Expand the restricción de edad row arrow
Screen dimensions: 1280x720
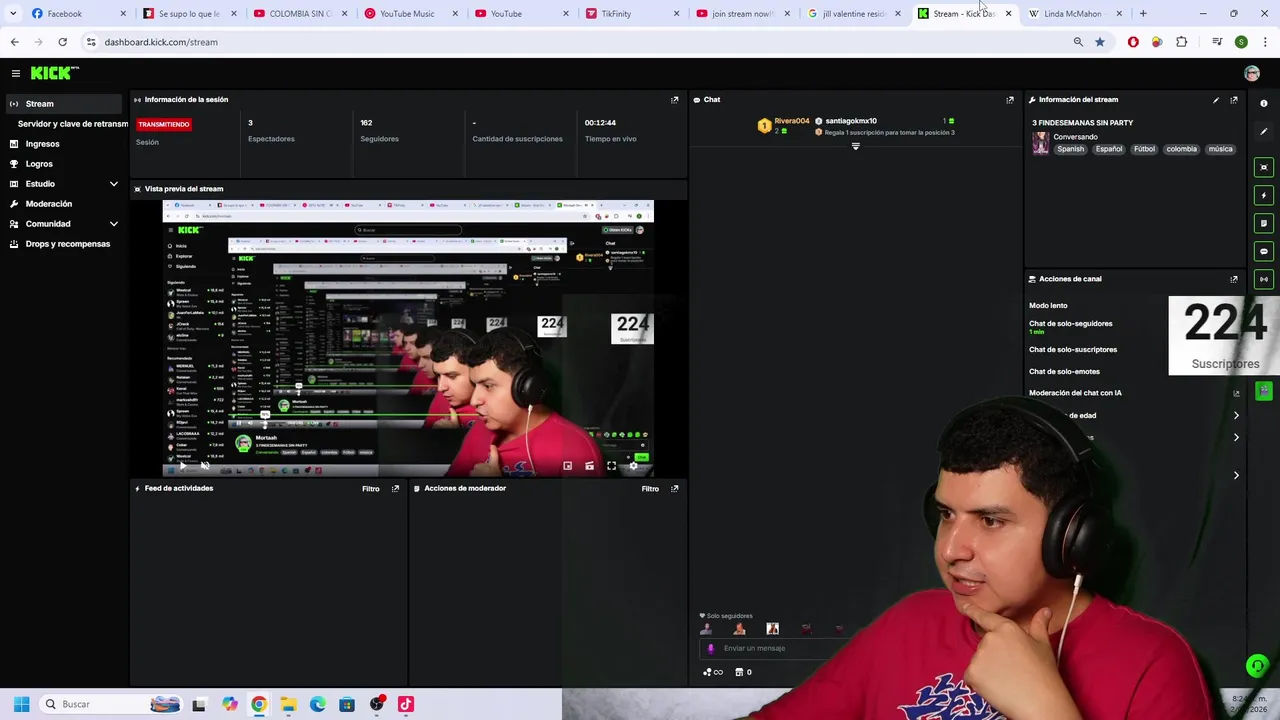click(x=1236, y=415)
